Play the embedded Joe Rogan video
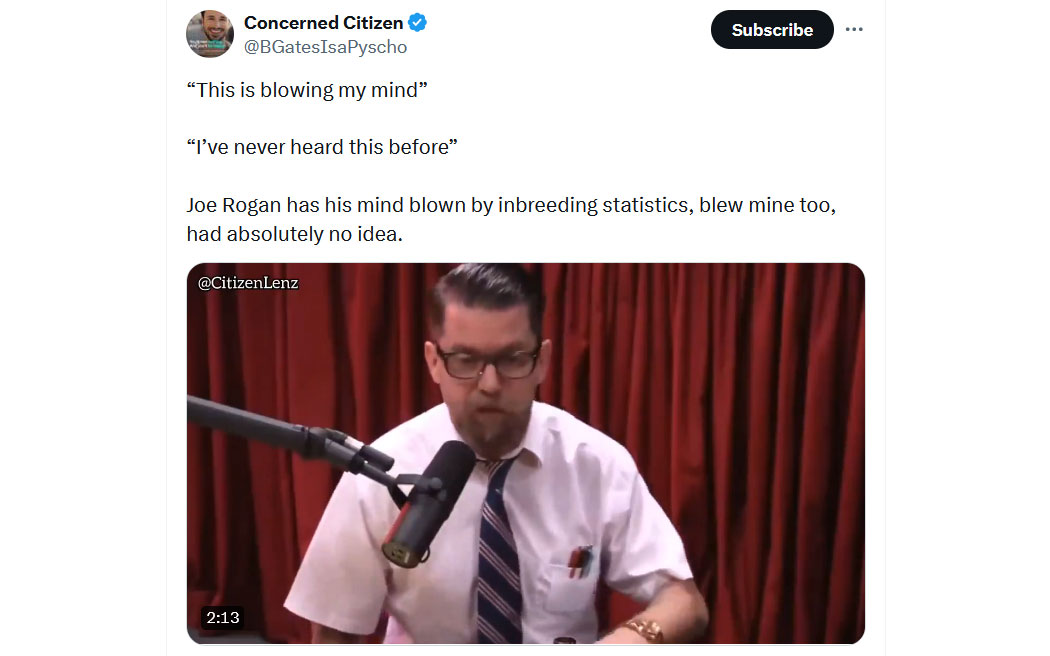Image resolution: width=1050 pixels, height=656 pixels. [526, 453]
